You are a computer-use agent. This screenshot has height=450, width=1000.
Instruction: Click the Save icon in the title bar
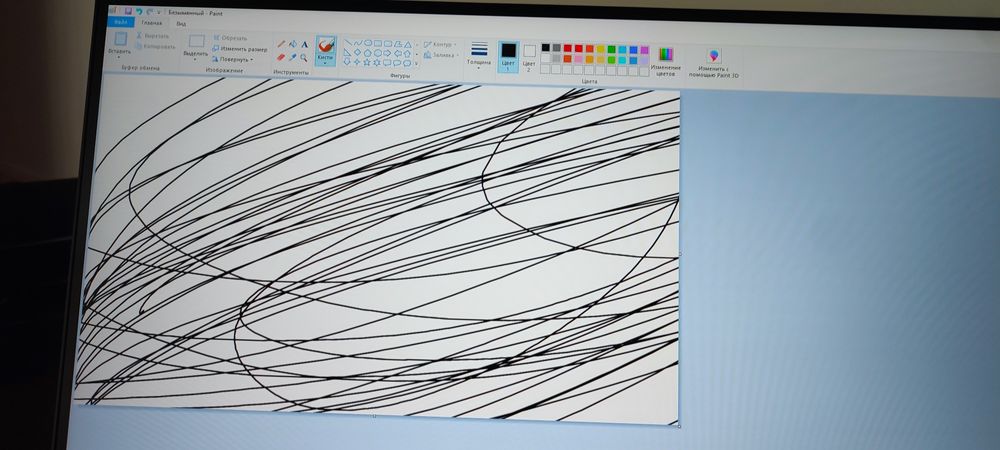128,11
